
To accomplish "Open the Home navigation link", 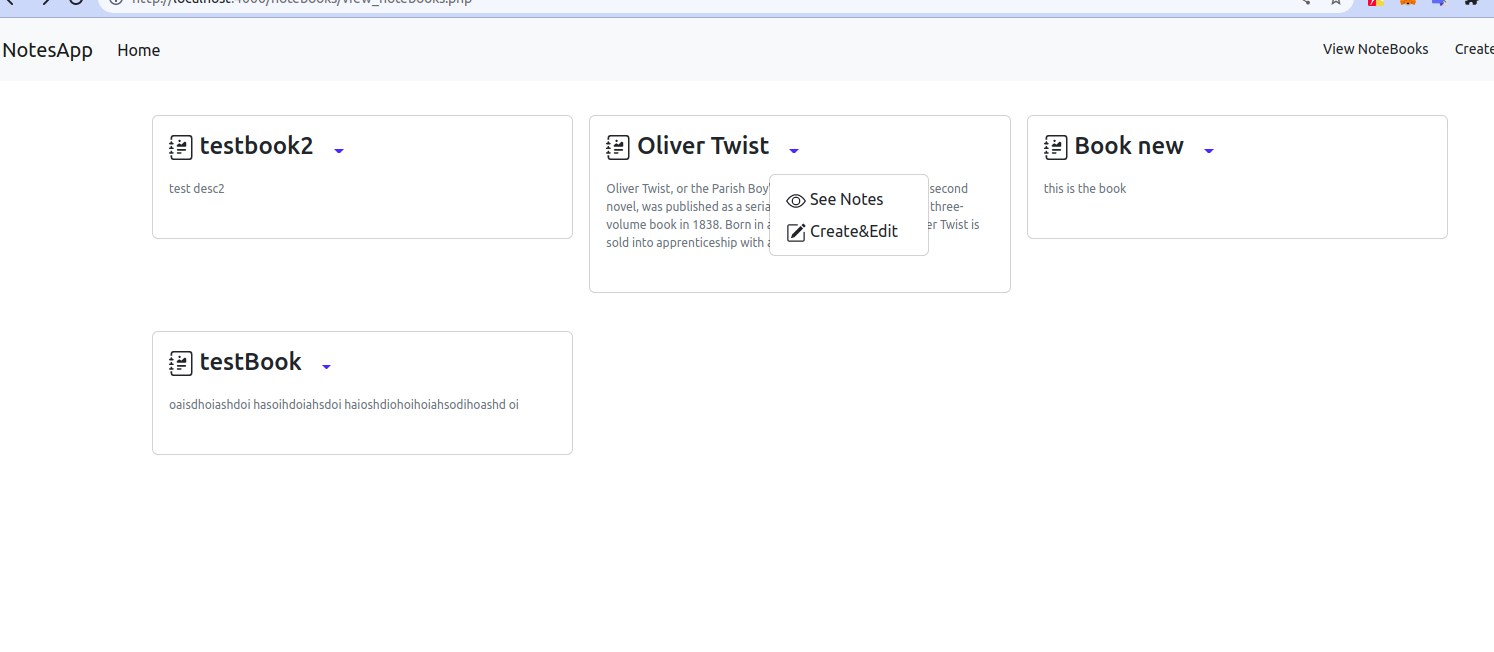I will 138,50.
